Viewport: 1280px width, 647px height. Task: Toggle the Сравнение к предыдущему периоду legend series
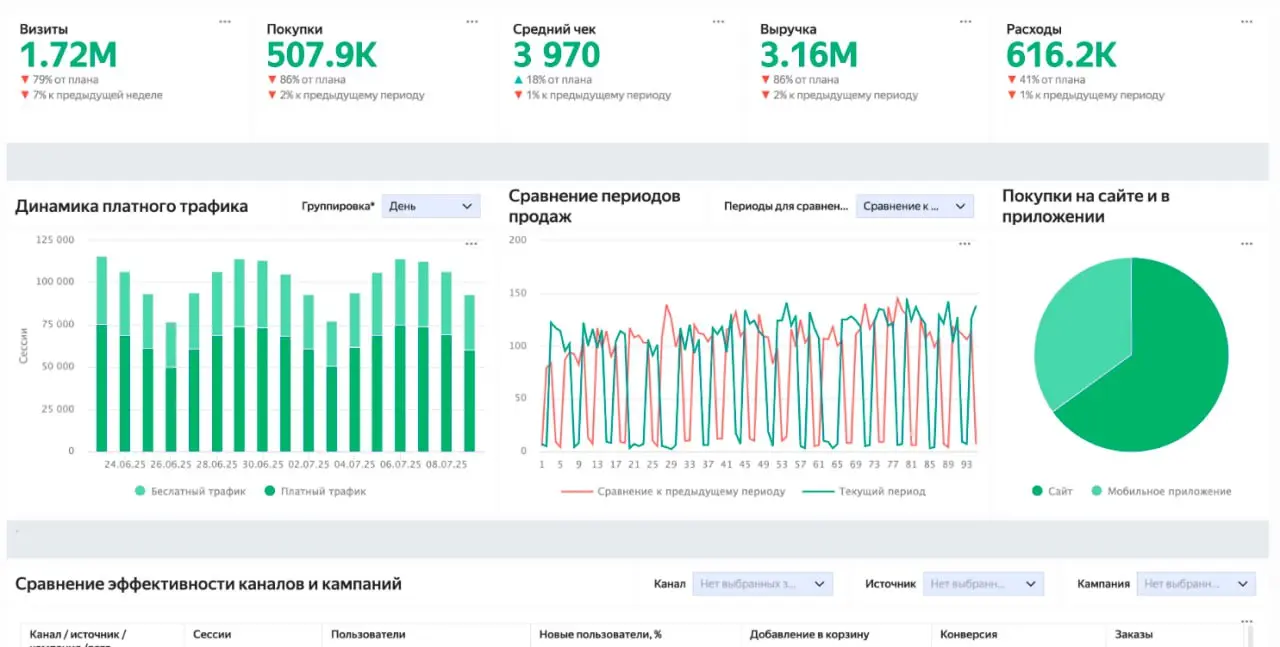[673, 491]
